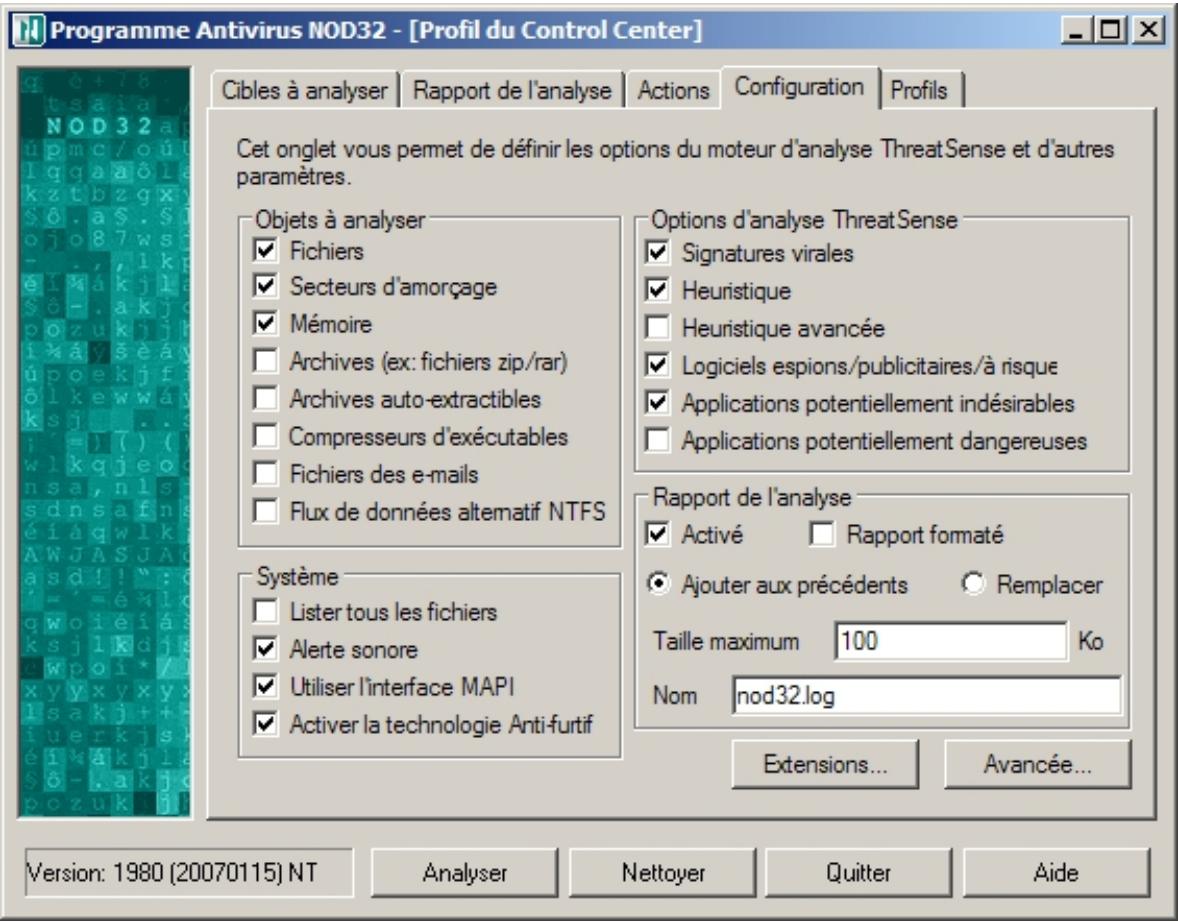Toggle Signatures virales checkbox
The width and height of the screenshot is (1178, 923).
pos(657,252)
